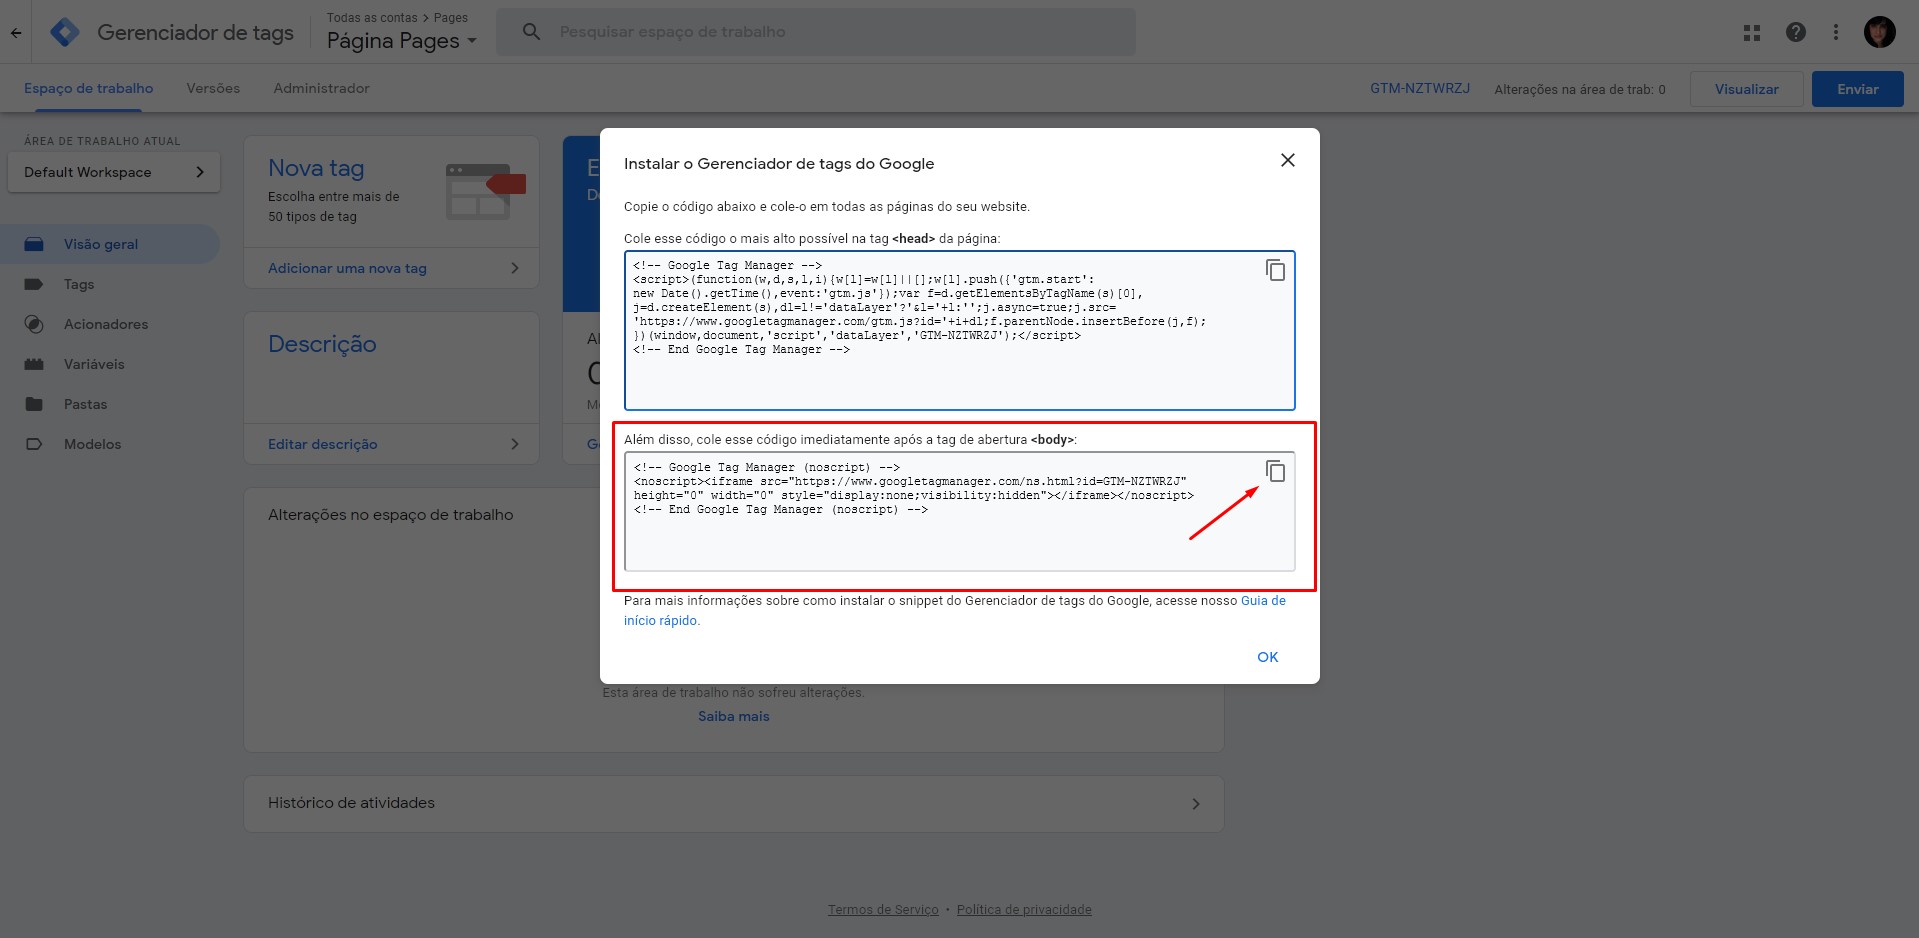Open Termos de Serviço link
This screenshot has height=938, width=1919.
click(x=883, y=910)
